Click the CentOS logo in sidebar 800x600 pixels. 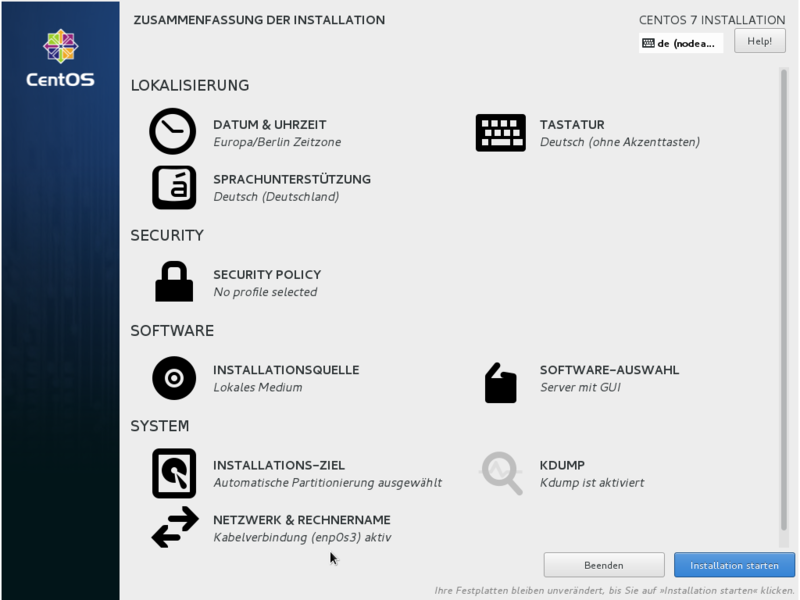pyautogui.click(x=60, y=58)
